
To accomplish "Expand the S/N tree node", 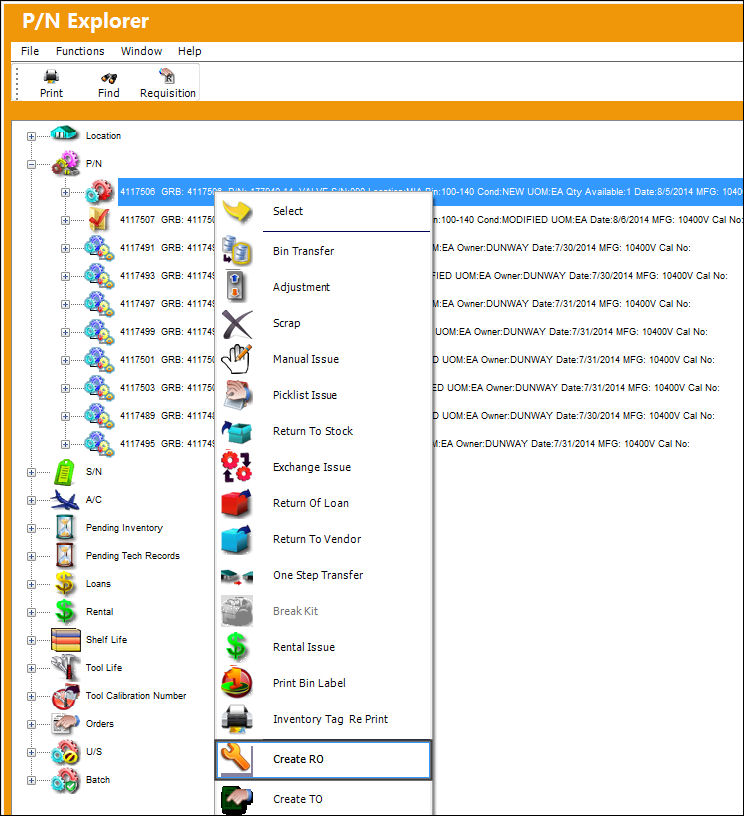I will 31,473.
